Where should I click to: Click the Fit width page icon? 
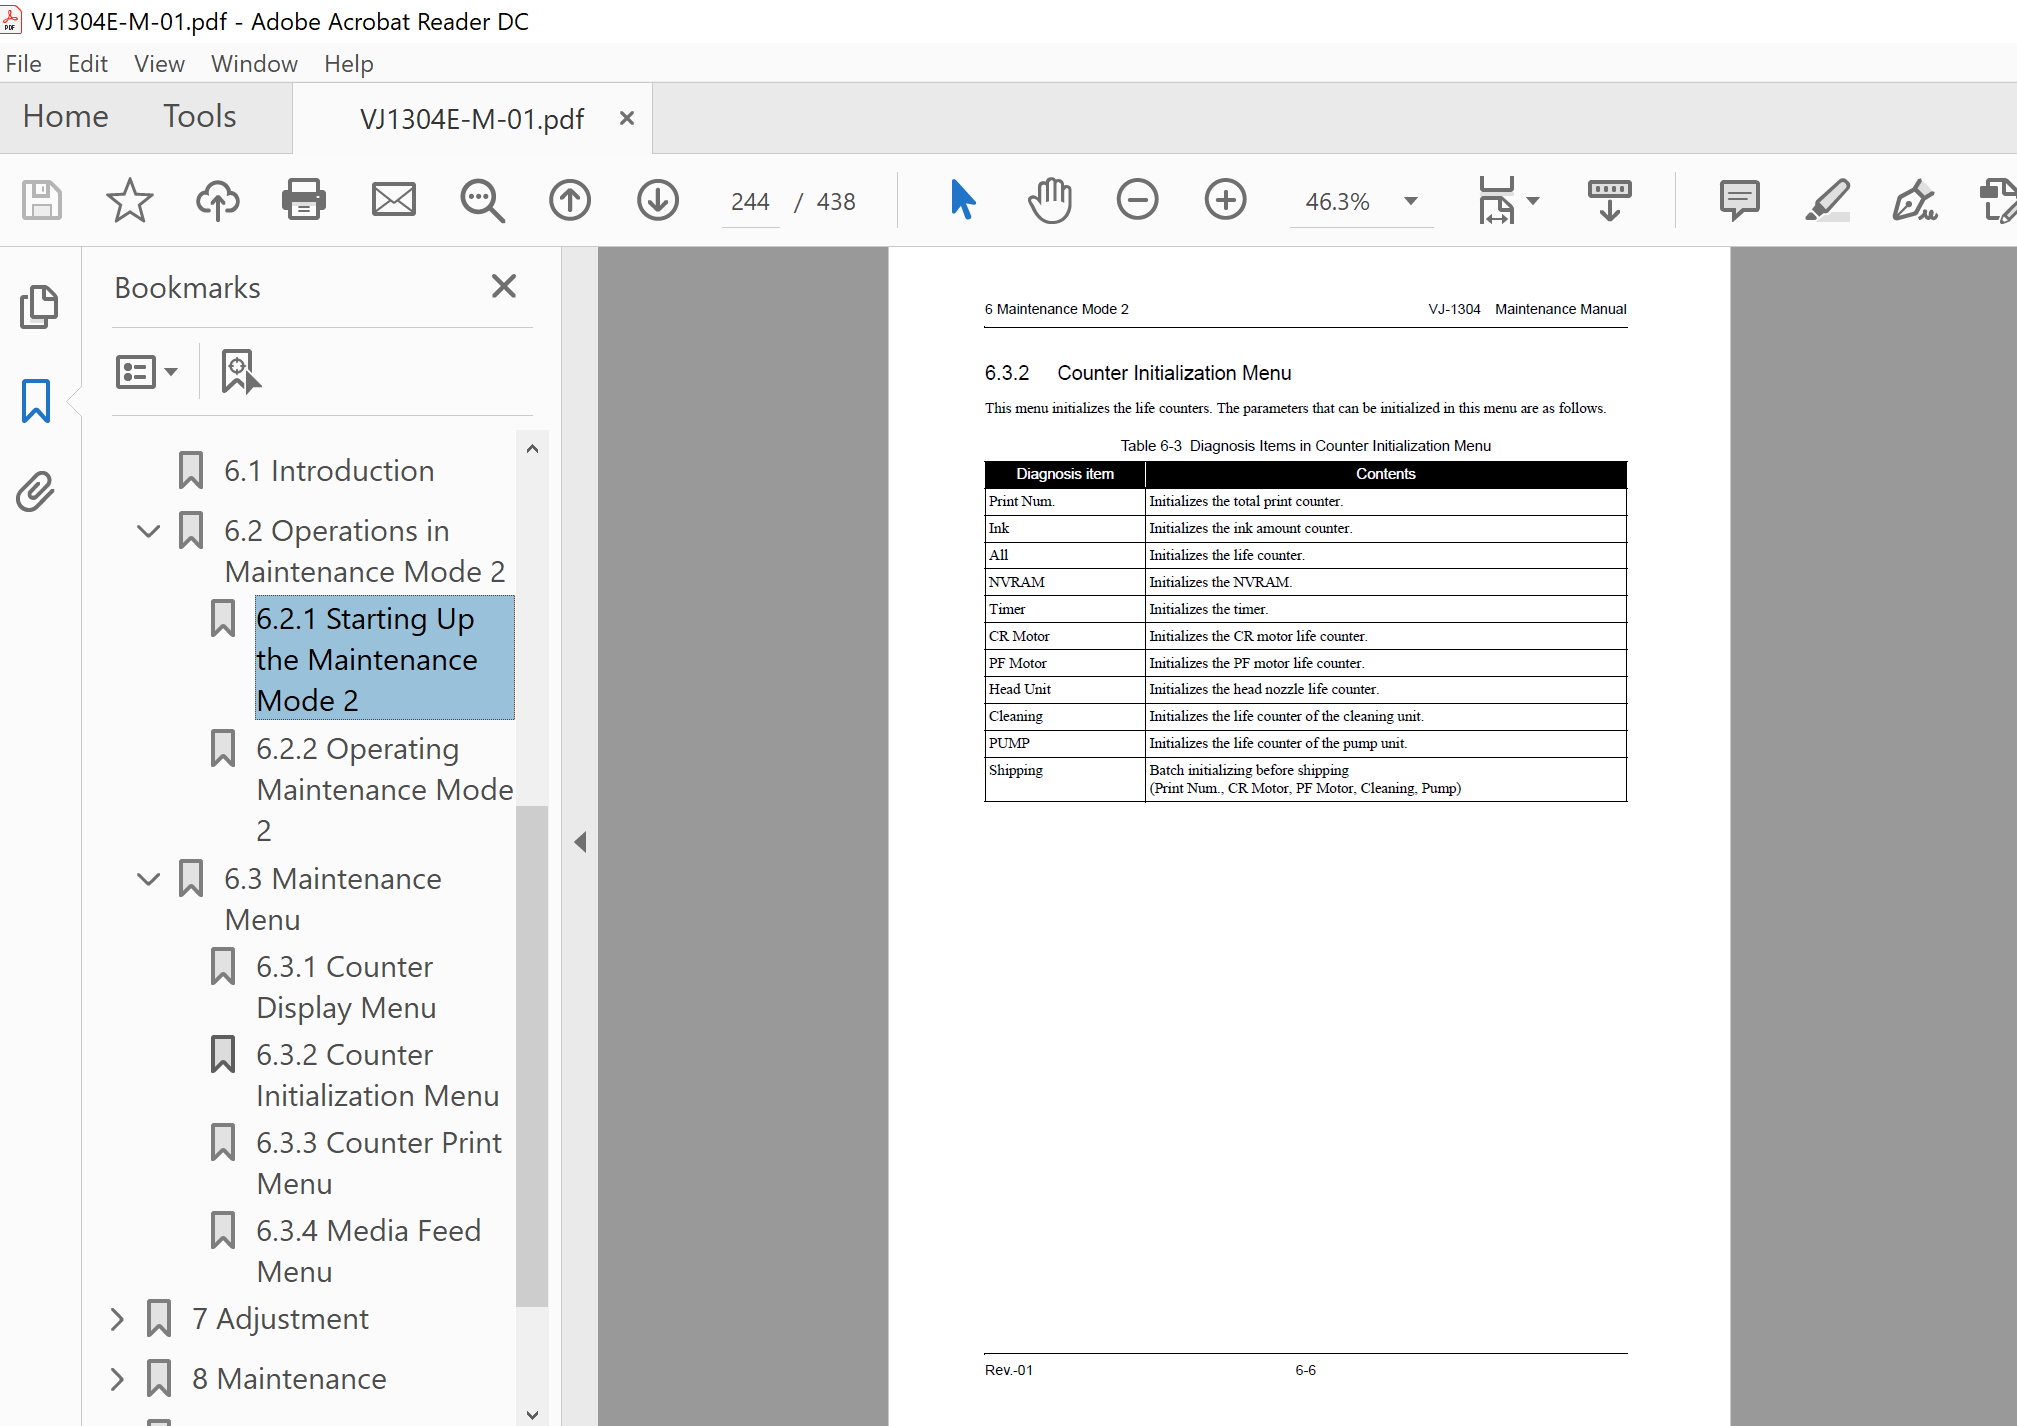click(x=1497, y=200)
